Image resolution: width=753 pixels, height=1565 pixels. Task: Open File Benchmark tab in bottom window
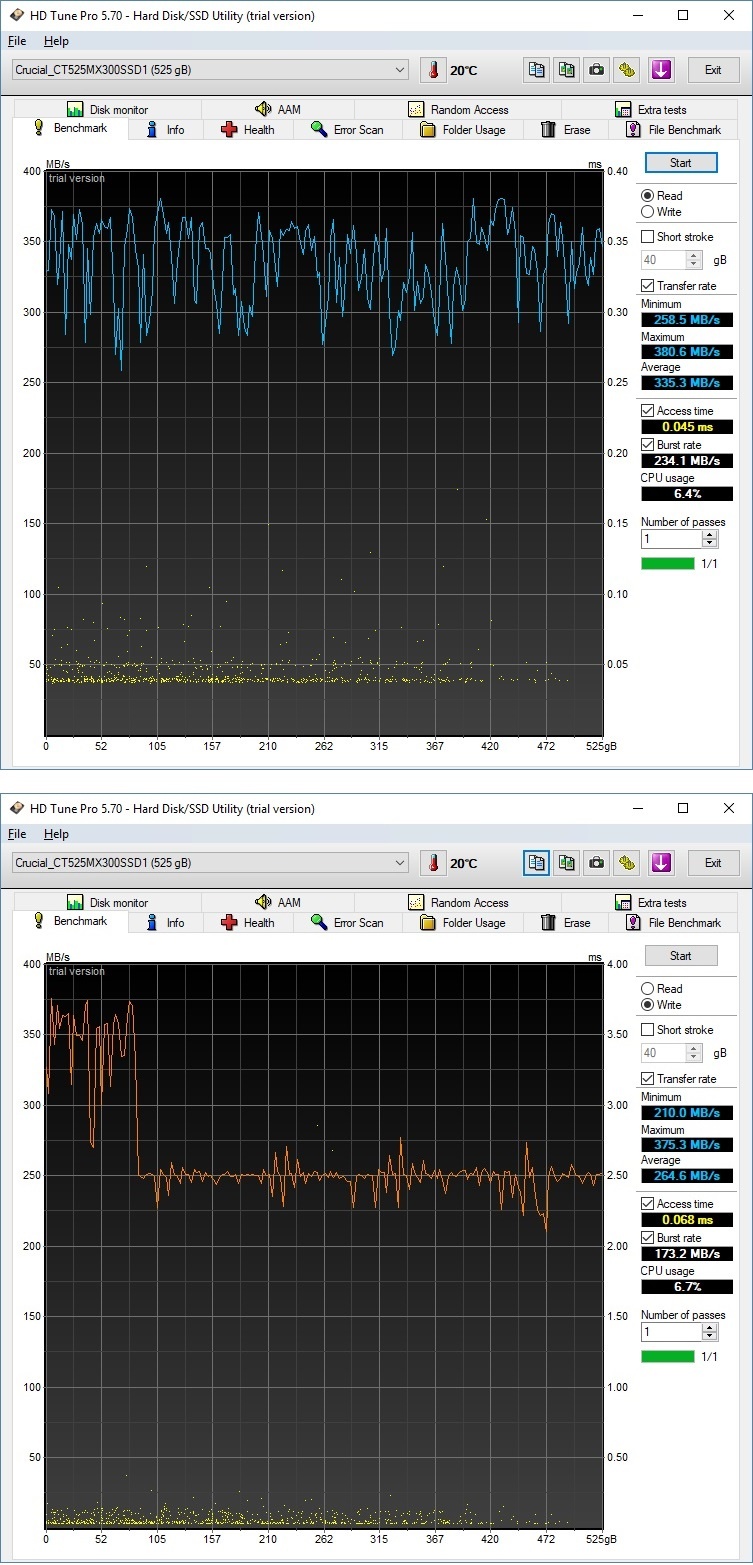point(673,923)
